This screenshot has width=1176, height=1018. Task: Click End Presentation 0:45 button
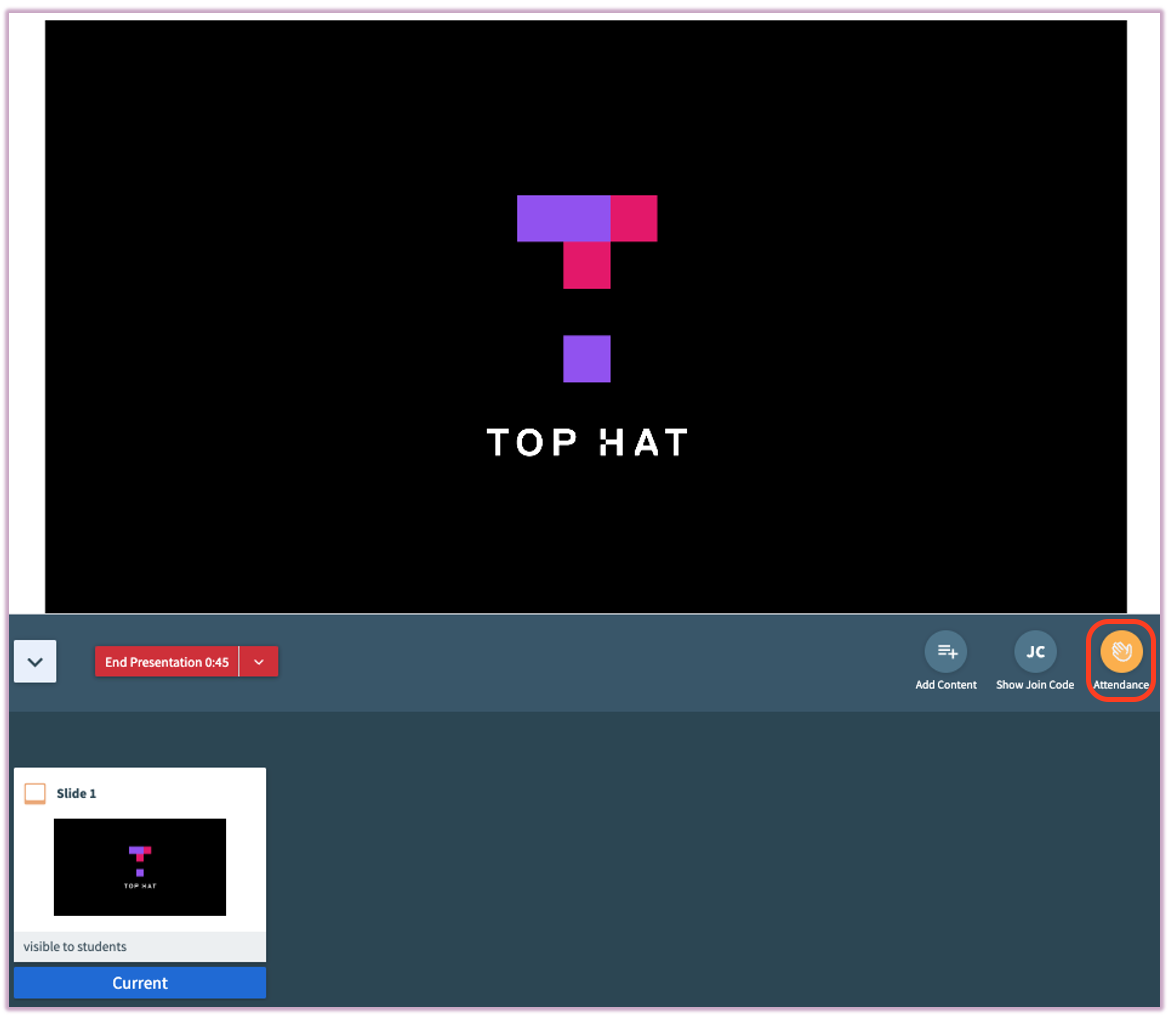[x=167, y=662]
